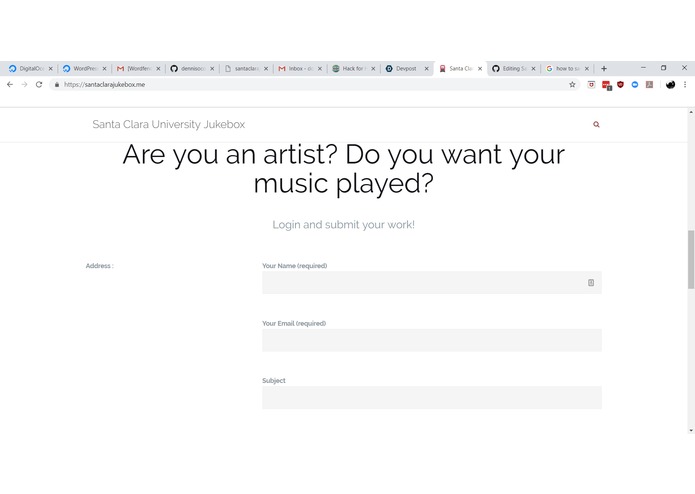Go back with the browser back arrow
695x494 pixels.
click(10, 85)
